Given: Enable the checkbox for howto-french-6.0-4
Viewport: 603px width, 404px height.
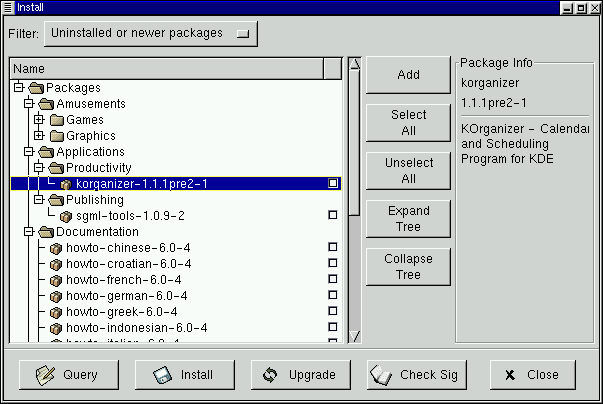Looking at the screenshot, I should click(x=333, y=280).
